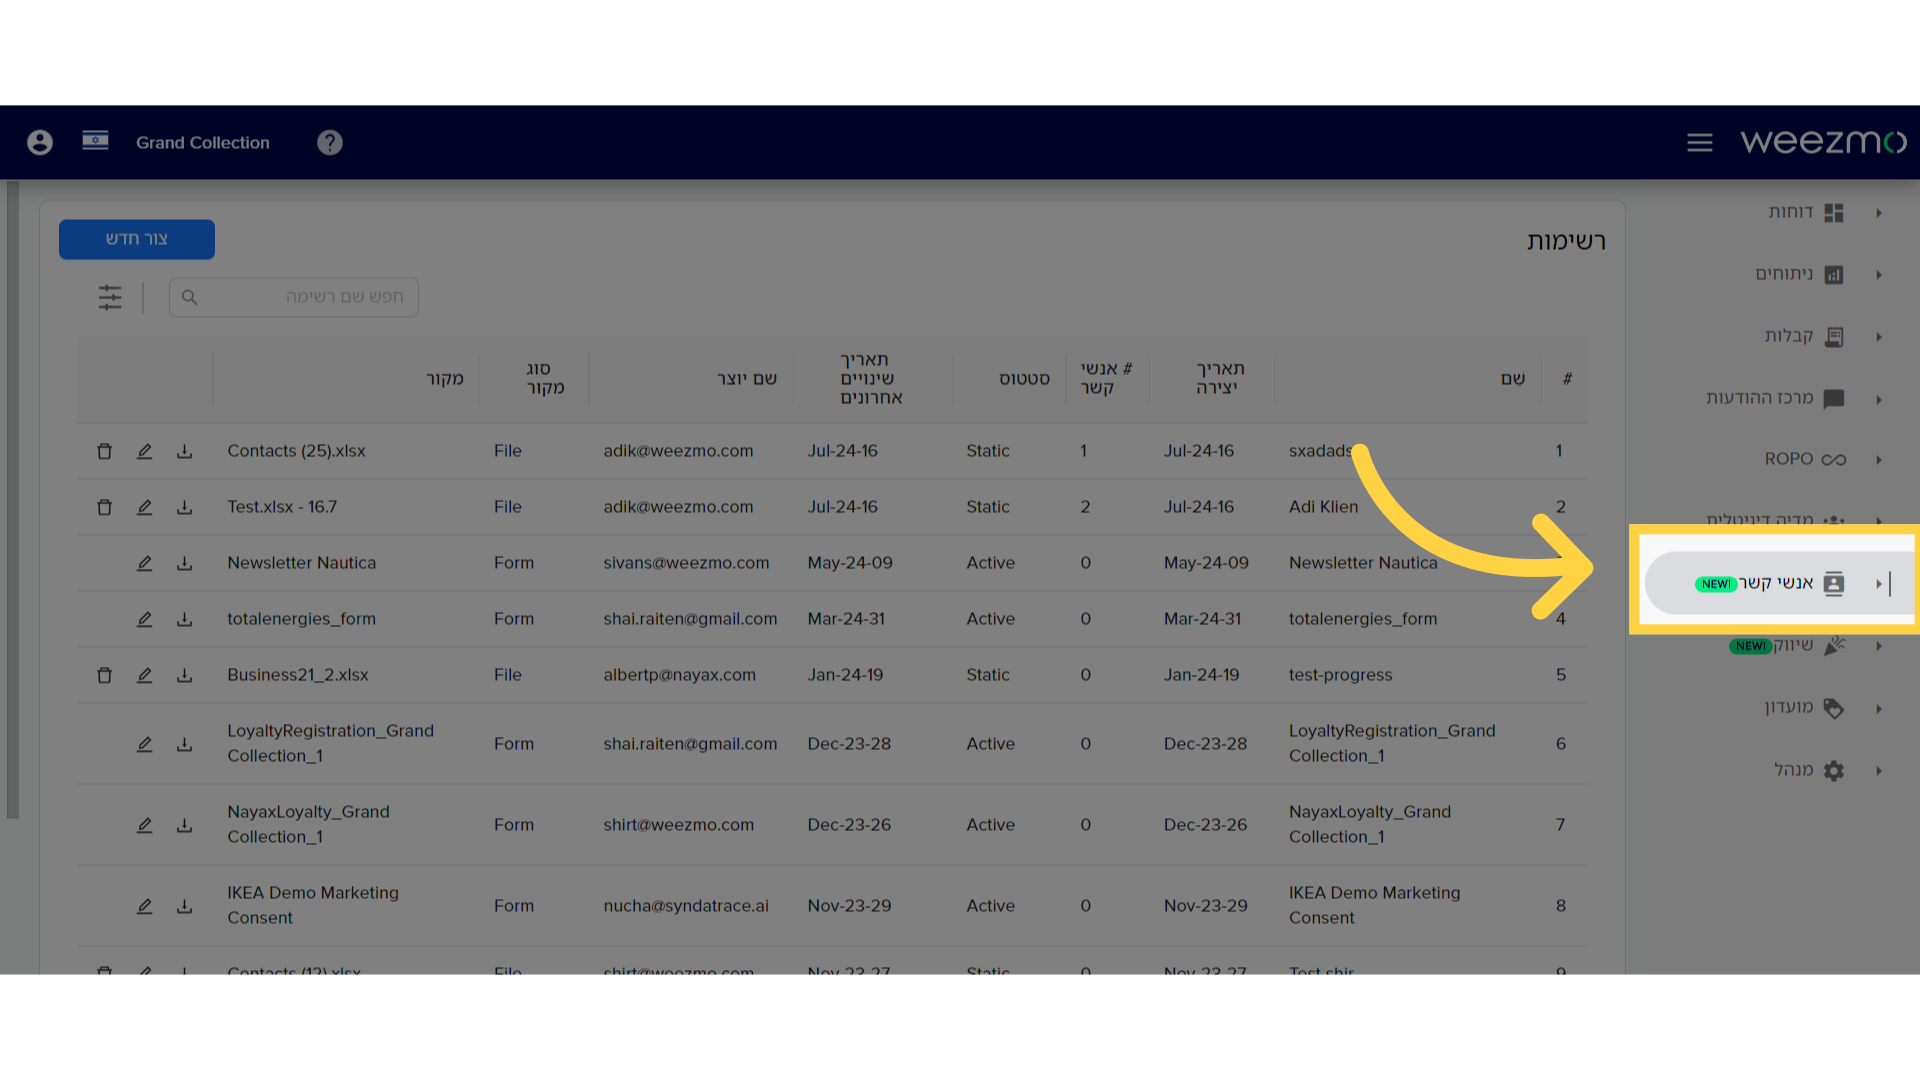The height and width of the screenshot is (1080, 1920).
Task: Edit the Contacts (25).xlsx row
Action: (x=144, y=451)
